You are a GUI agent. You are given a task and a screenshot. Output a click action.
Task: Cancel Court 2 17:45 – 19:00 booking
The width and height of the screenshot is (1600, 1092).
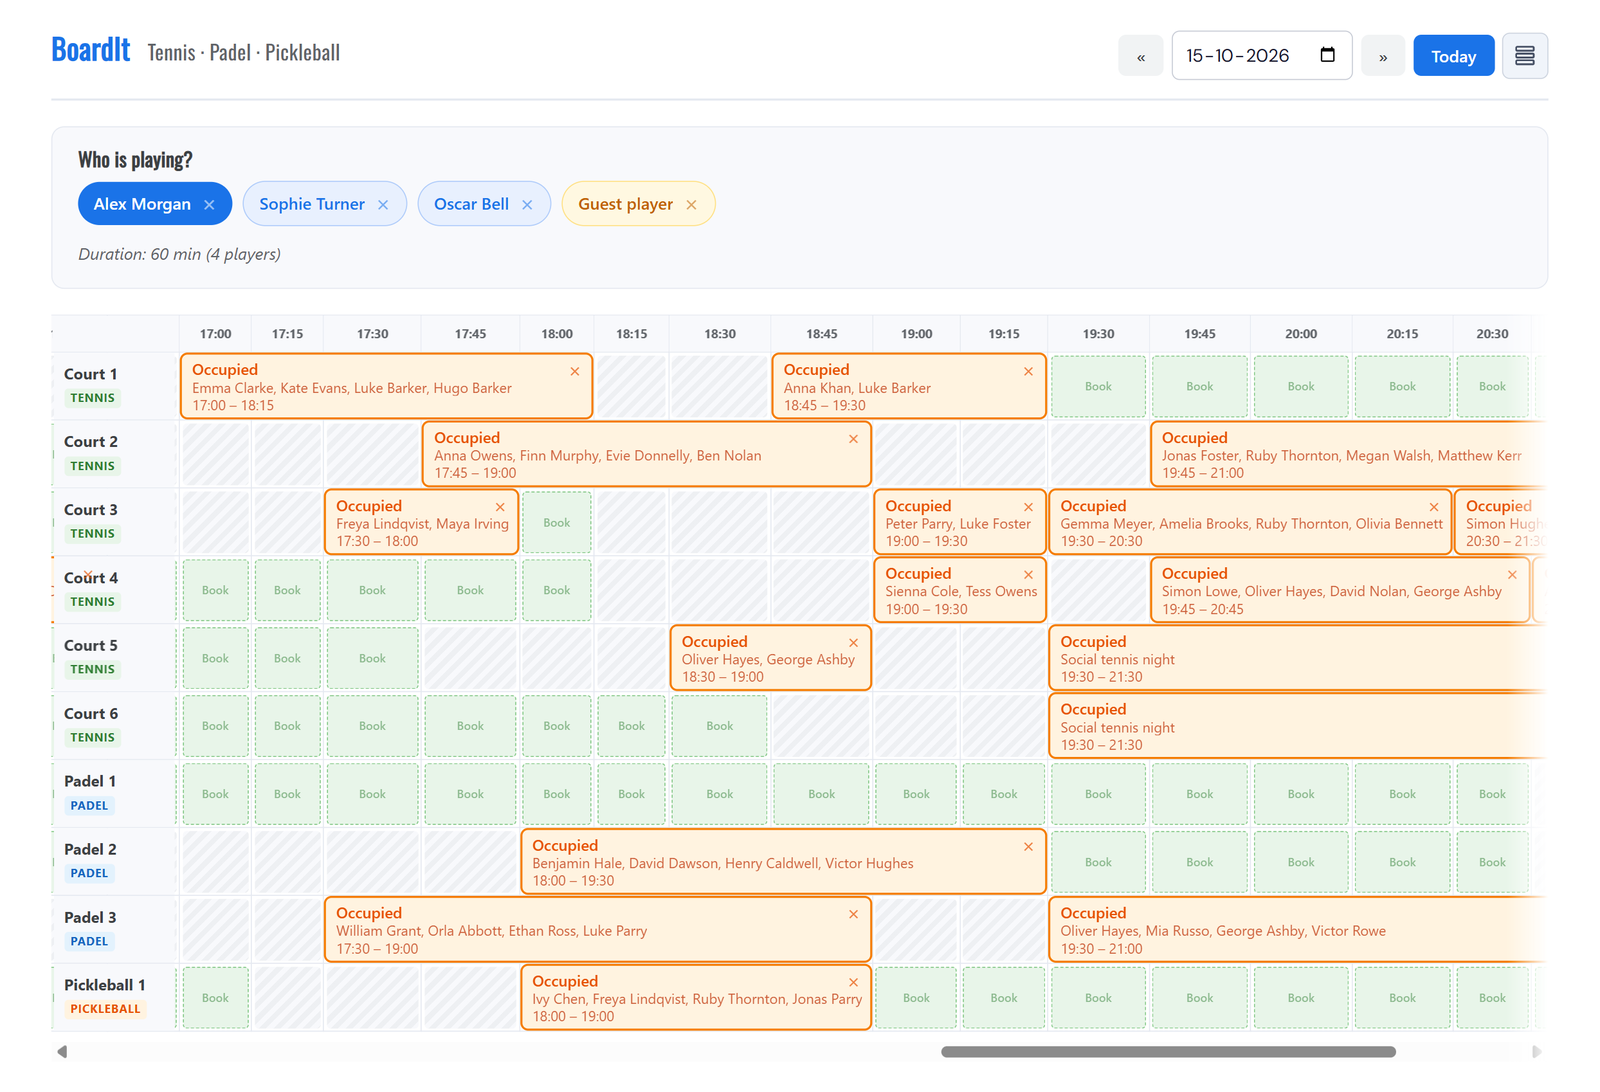pyautogui.click(x=853, y=439)
